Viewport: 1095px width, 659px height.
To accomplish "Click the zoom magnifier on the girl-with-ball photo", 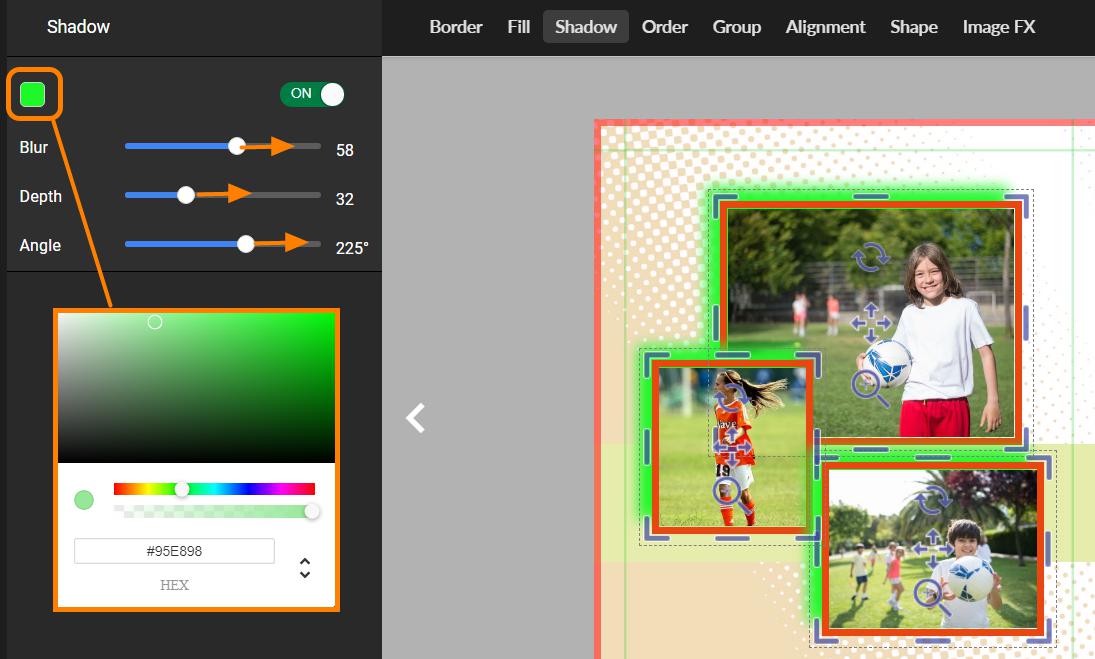I will coord(870,388).
